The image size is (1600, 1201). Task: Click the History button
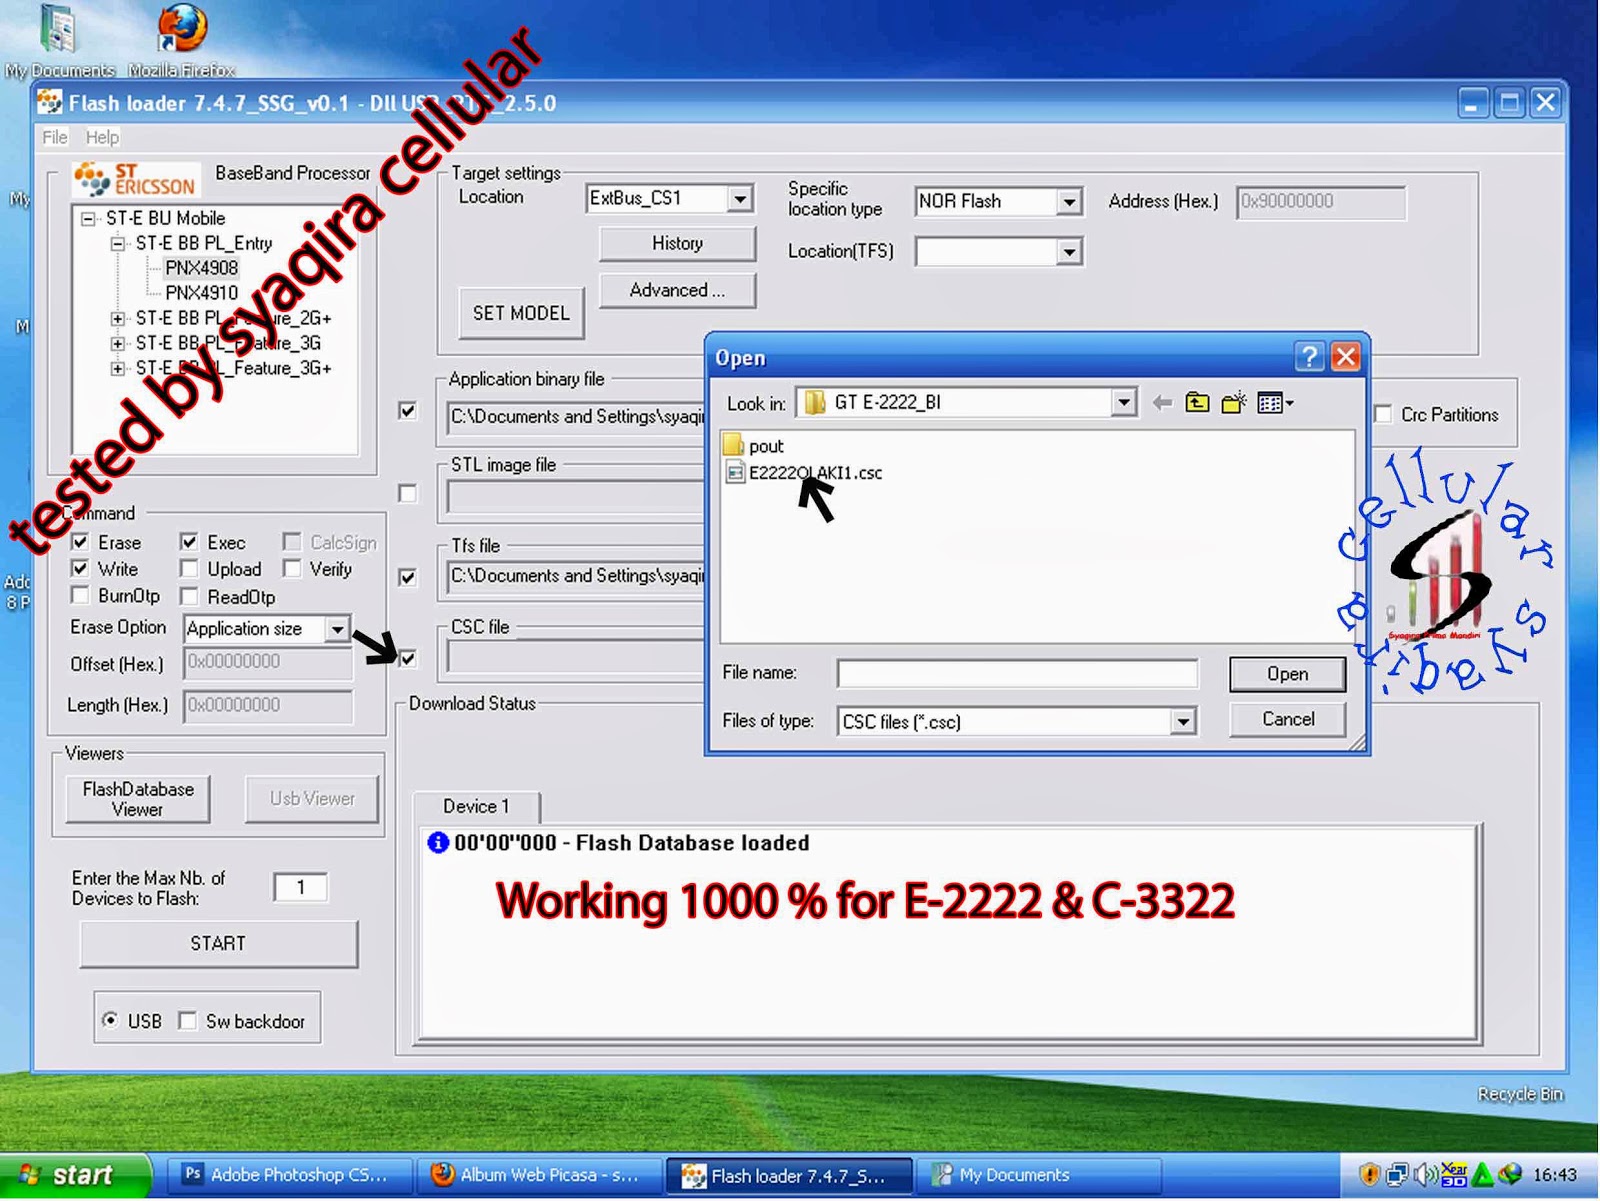click(677, 243)
